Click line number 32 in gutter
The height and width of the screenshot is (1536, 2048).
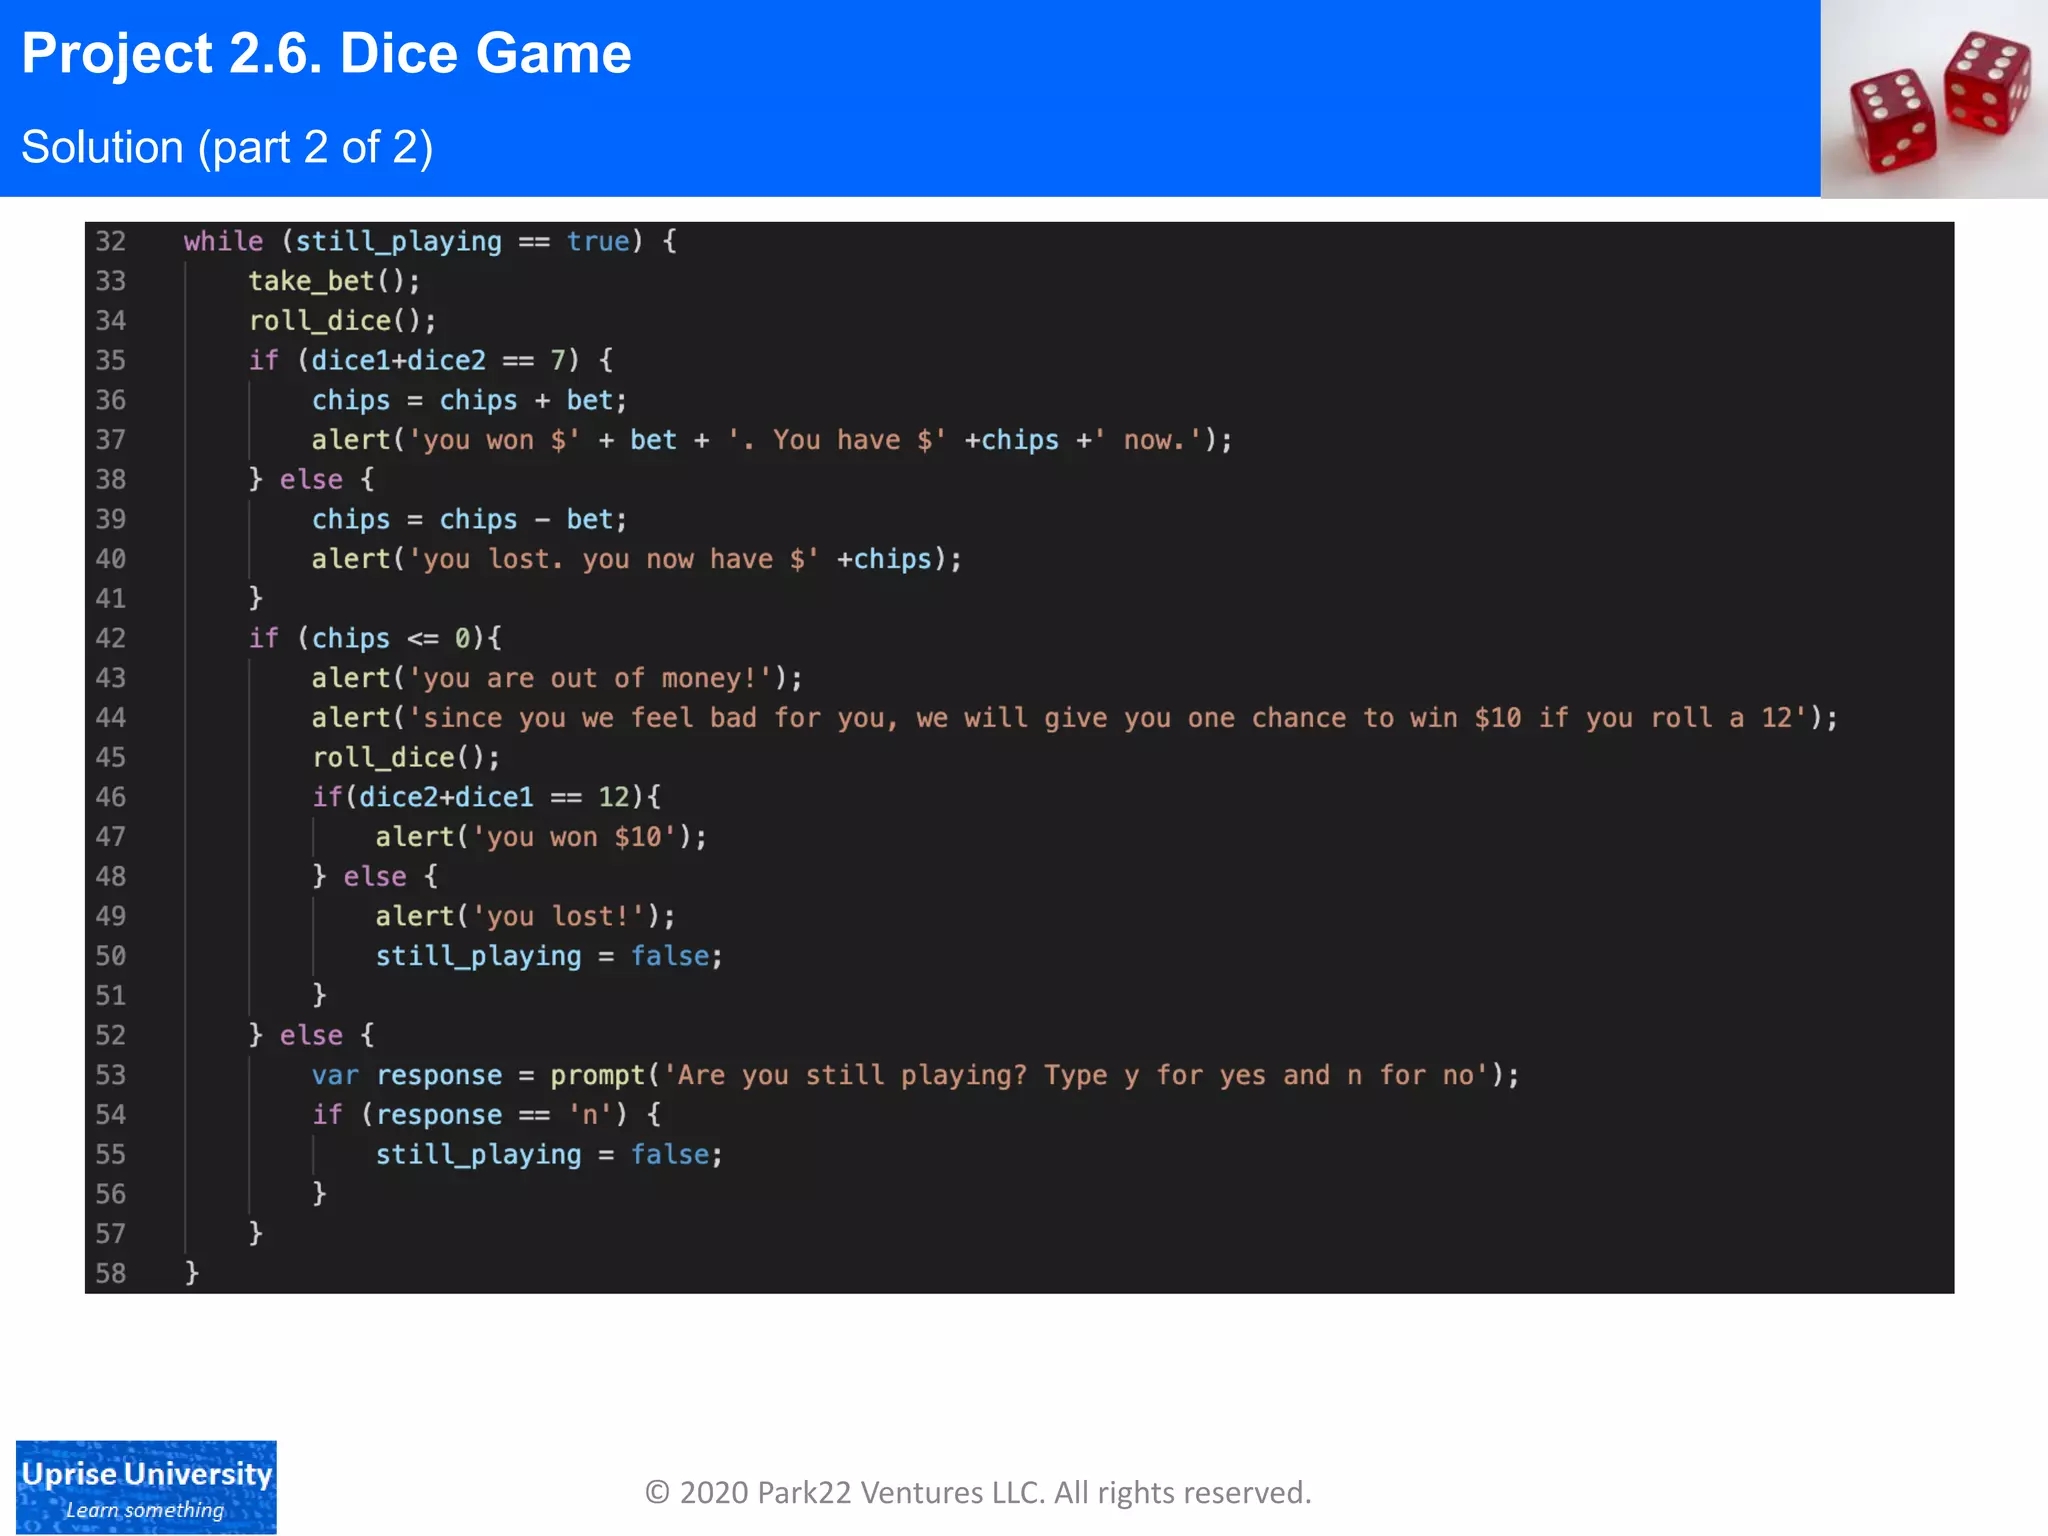[x=111, y=241]
